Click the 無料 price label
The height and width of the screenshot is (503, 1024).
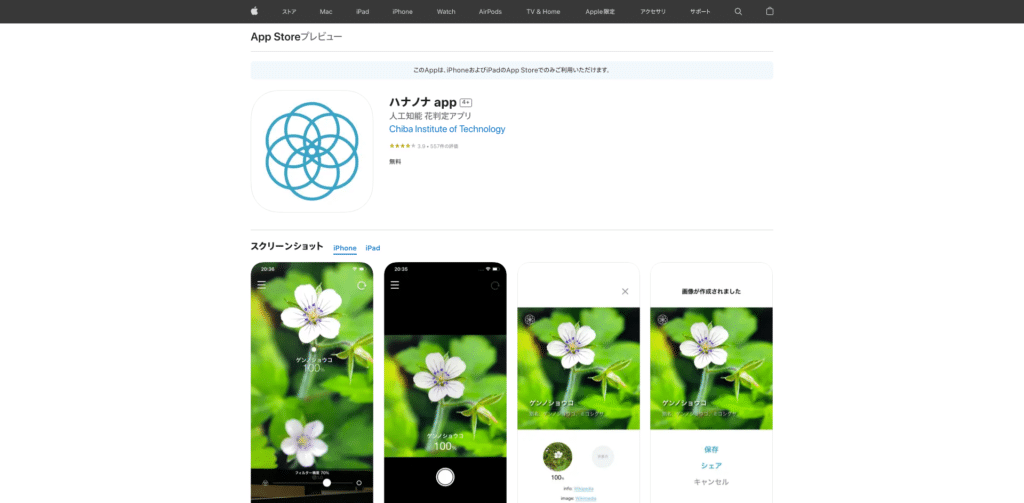click(395, 161)
